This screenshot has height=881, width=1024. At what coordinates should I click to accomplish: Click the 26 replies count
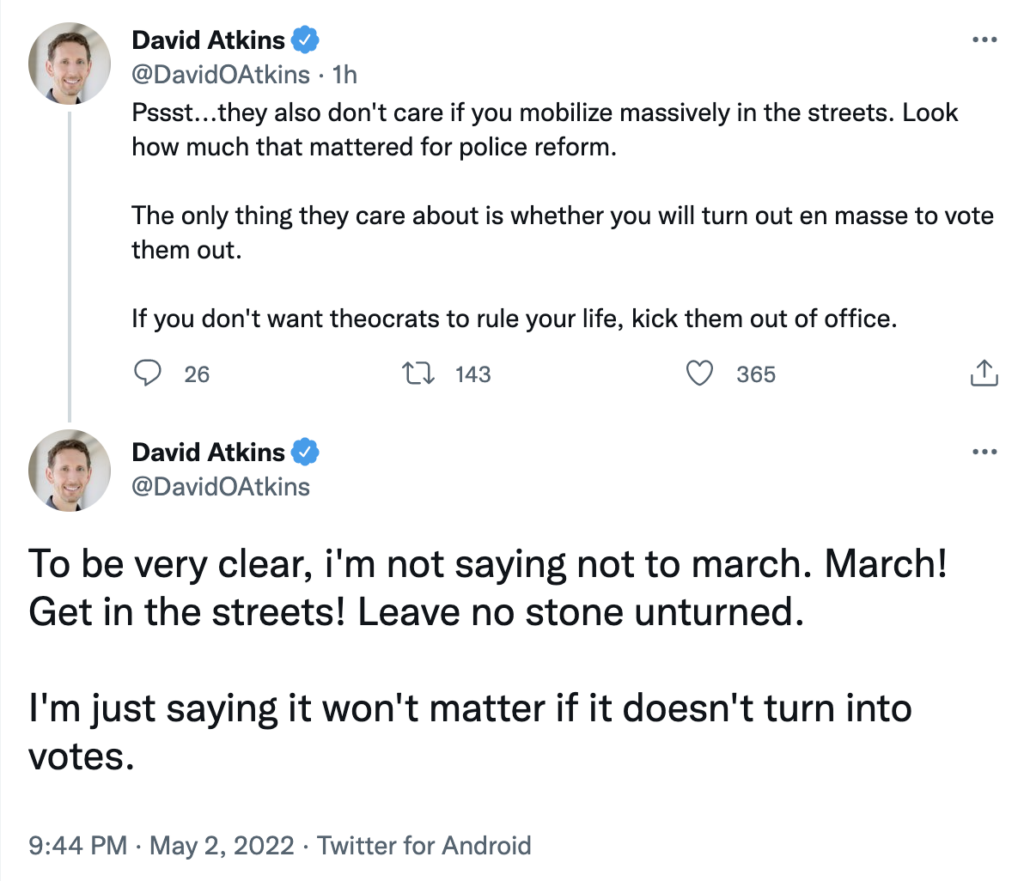pos(197,374)
